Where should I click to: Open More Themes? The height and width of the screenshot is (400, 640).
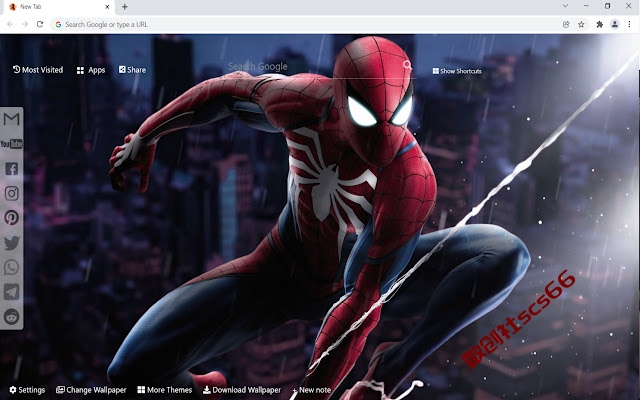[164, 390]
